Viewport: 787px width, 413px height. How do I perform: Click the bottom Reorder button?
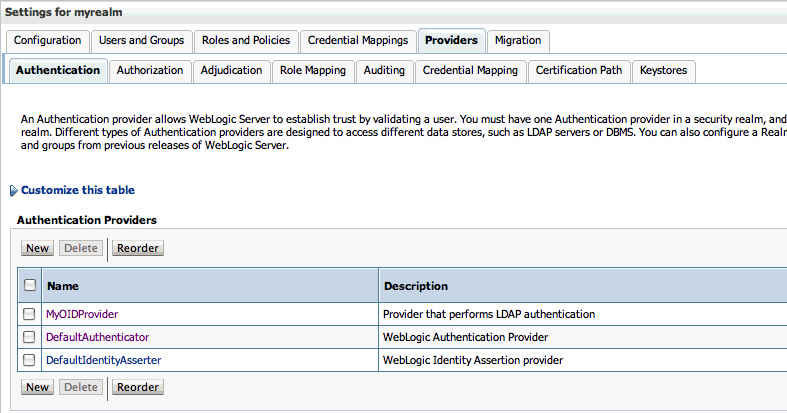click(x=138, y=387)
